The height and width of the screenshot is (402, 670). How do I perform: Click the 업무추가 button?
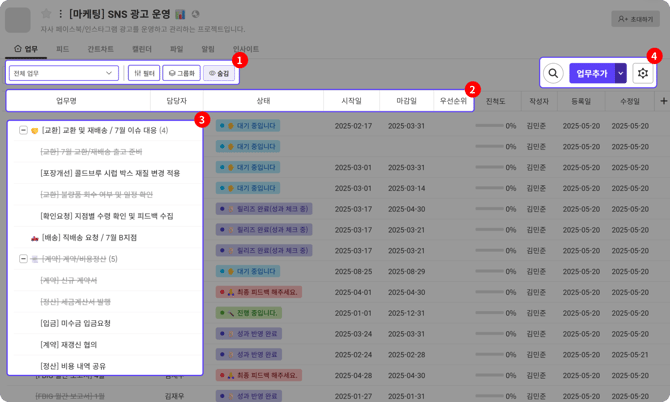coord(591,74)
